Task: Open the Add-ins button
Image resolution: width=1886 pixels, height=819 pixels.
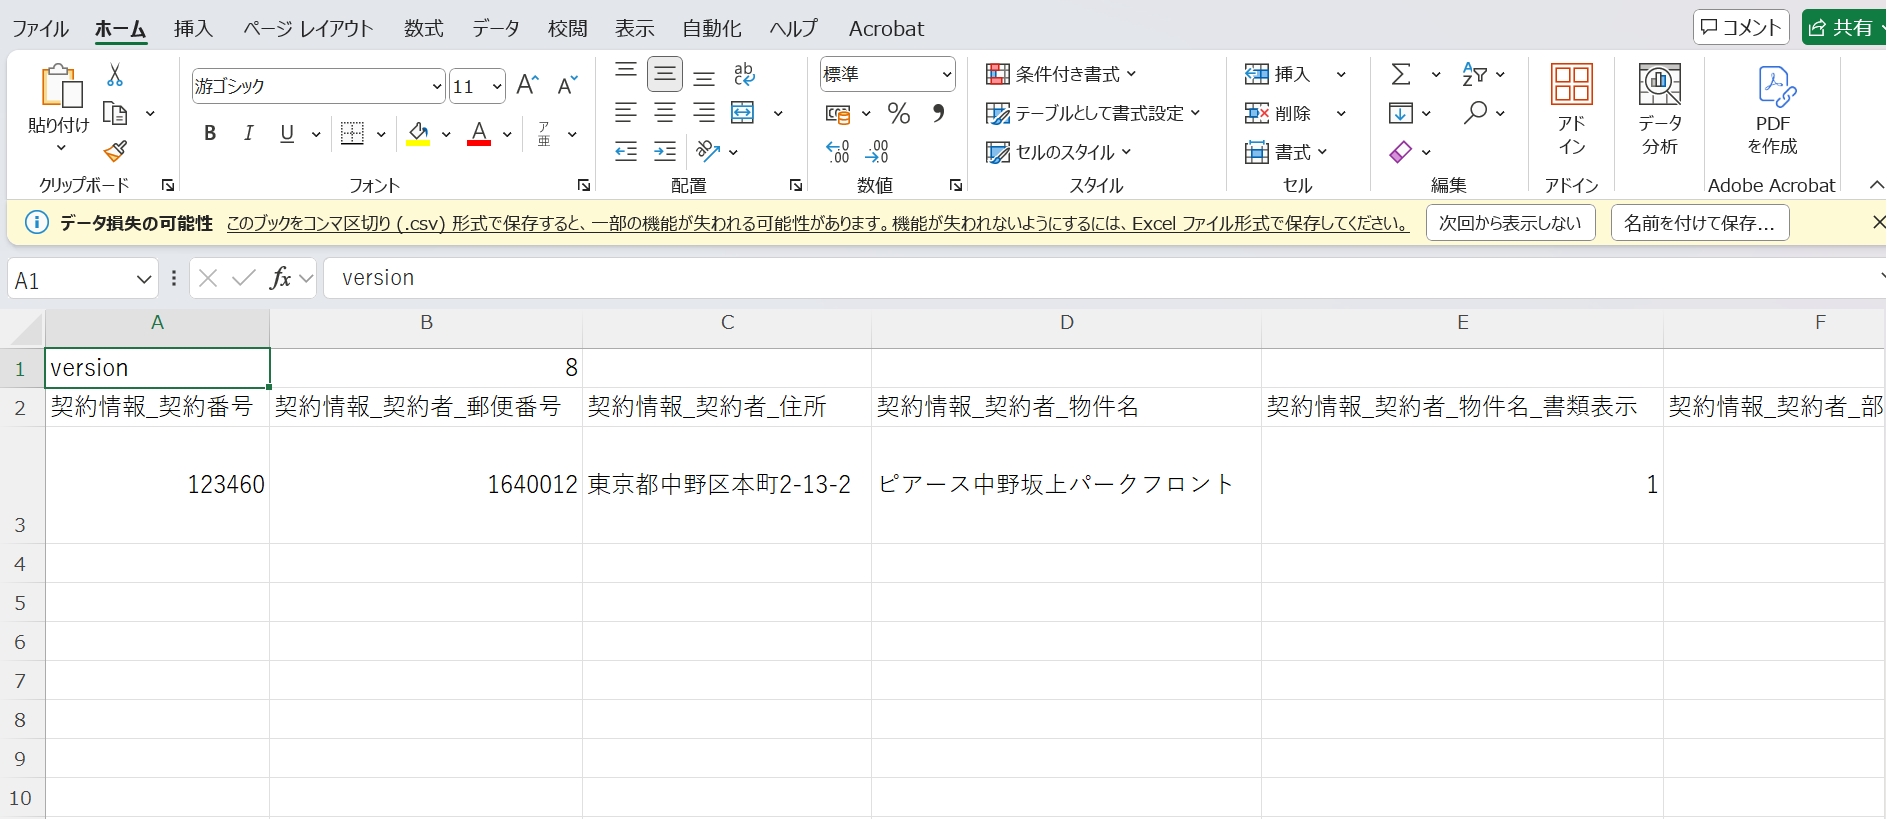Action: coord(1571,109)
